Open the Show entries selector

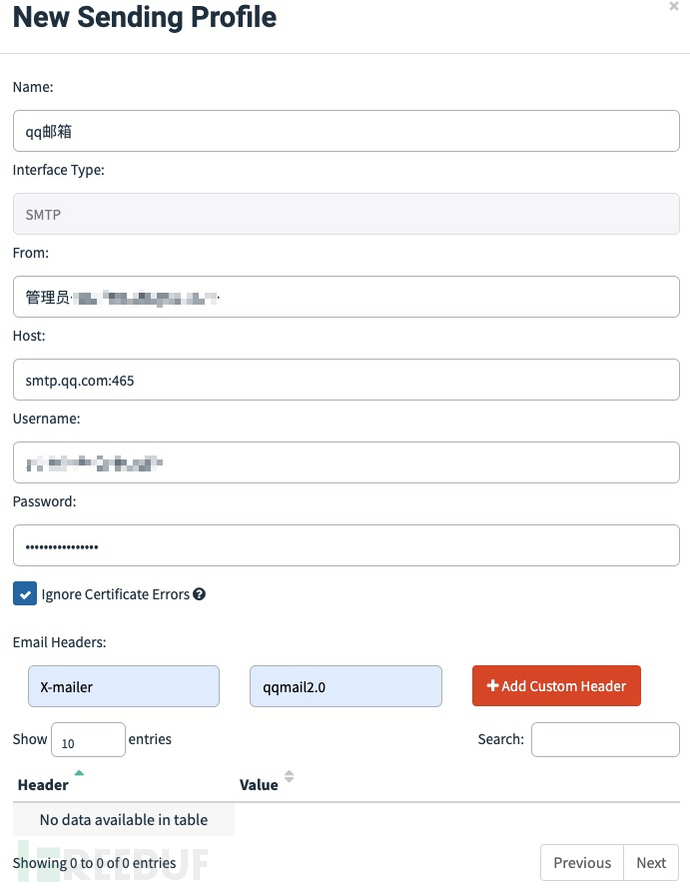(x=88, y=740)
